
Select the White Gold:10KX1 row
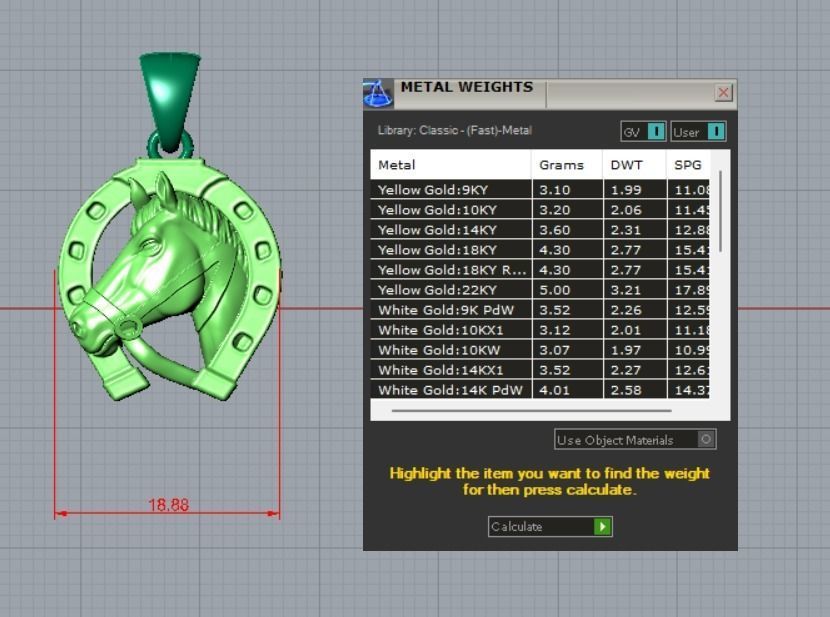[540, 330]
